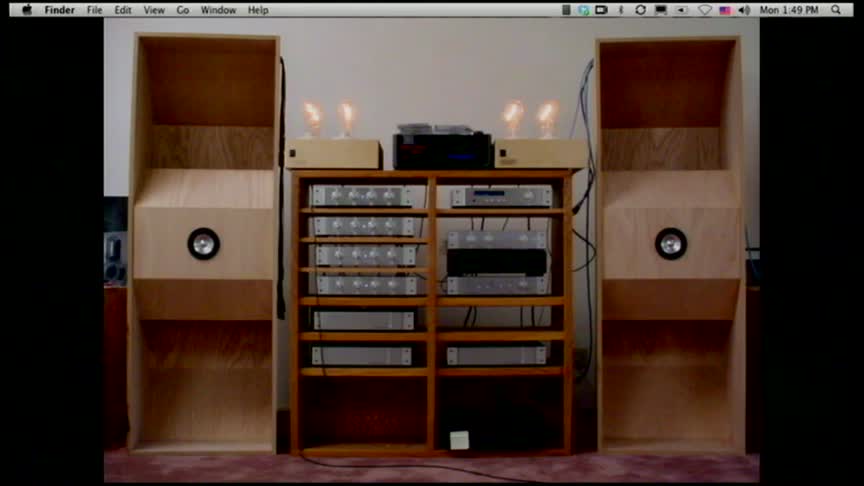The height and width of the screenshot is (486, 864).
Task: Open the Apple menu
Action: click(x=26, y=10)
